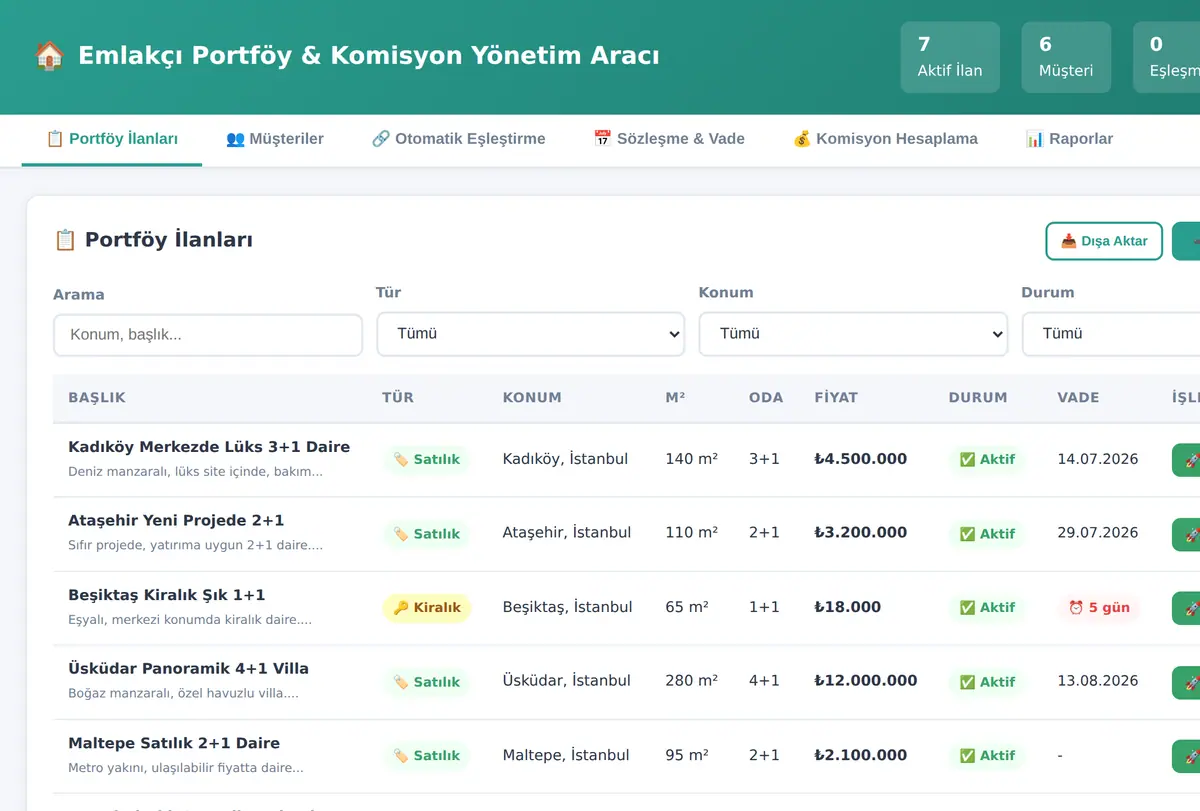Click the Dışa Aktar button

click(x=1104, y=241)
